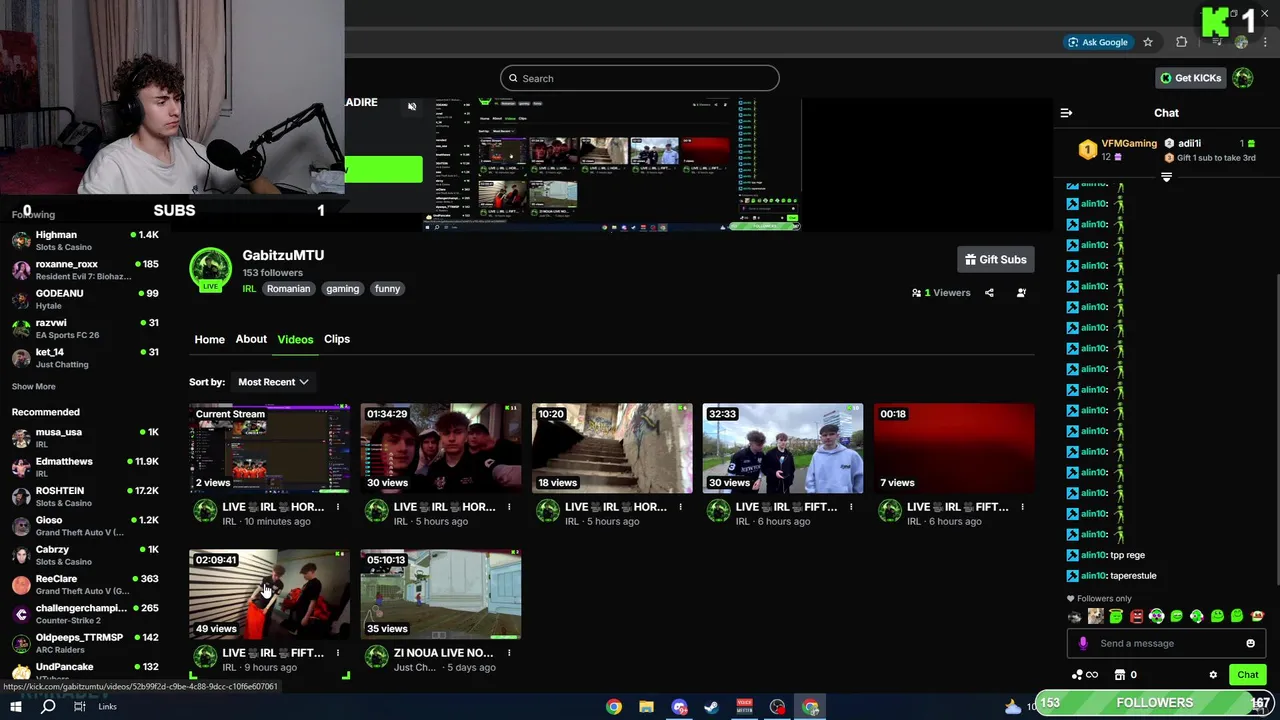The height and width of the screenshot is (720, 1280).
Task: Open roxanne_roxx channel in sidebar
Action: pos(85,270)
